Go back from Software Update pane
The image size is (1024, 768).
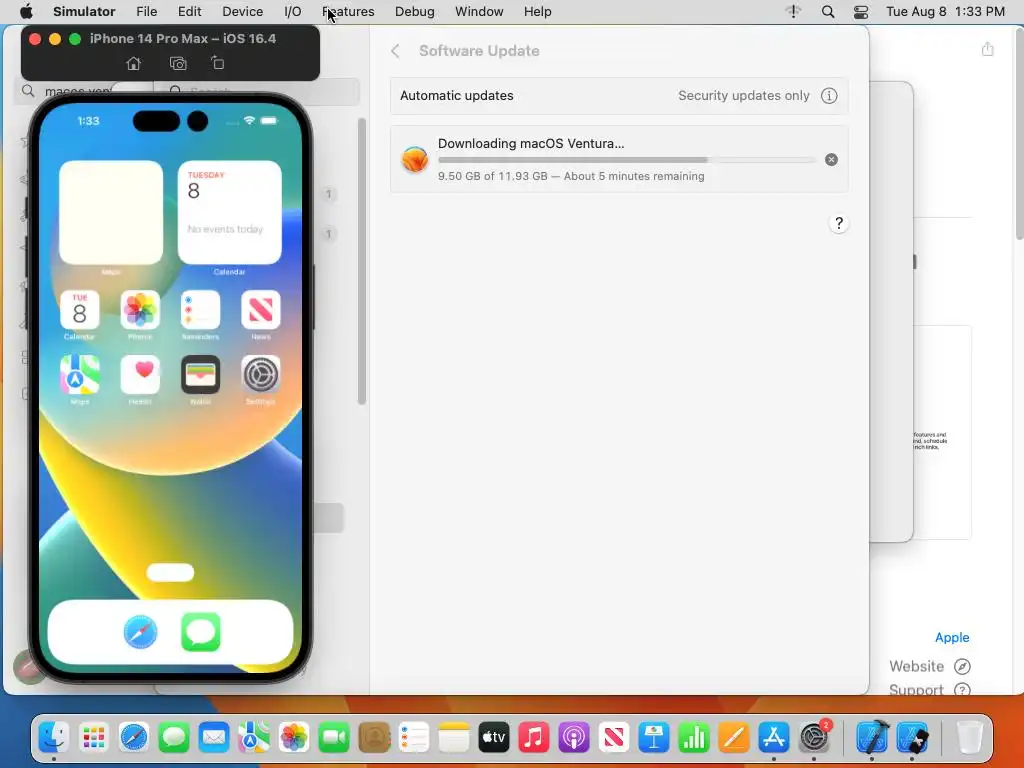click(395, 51)
